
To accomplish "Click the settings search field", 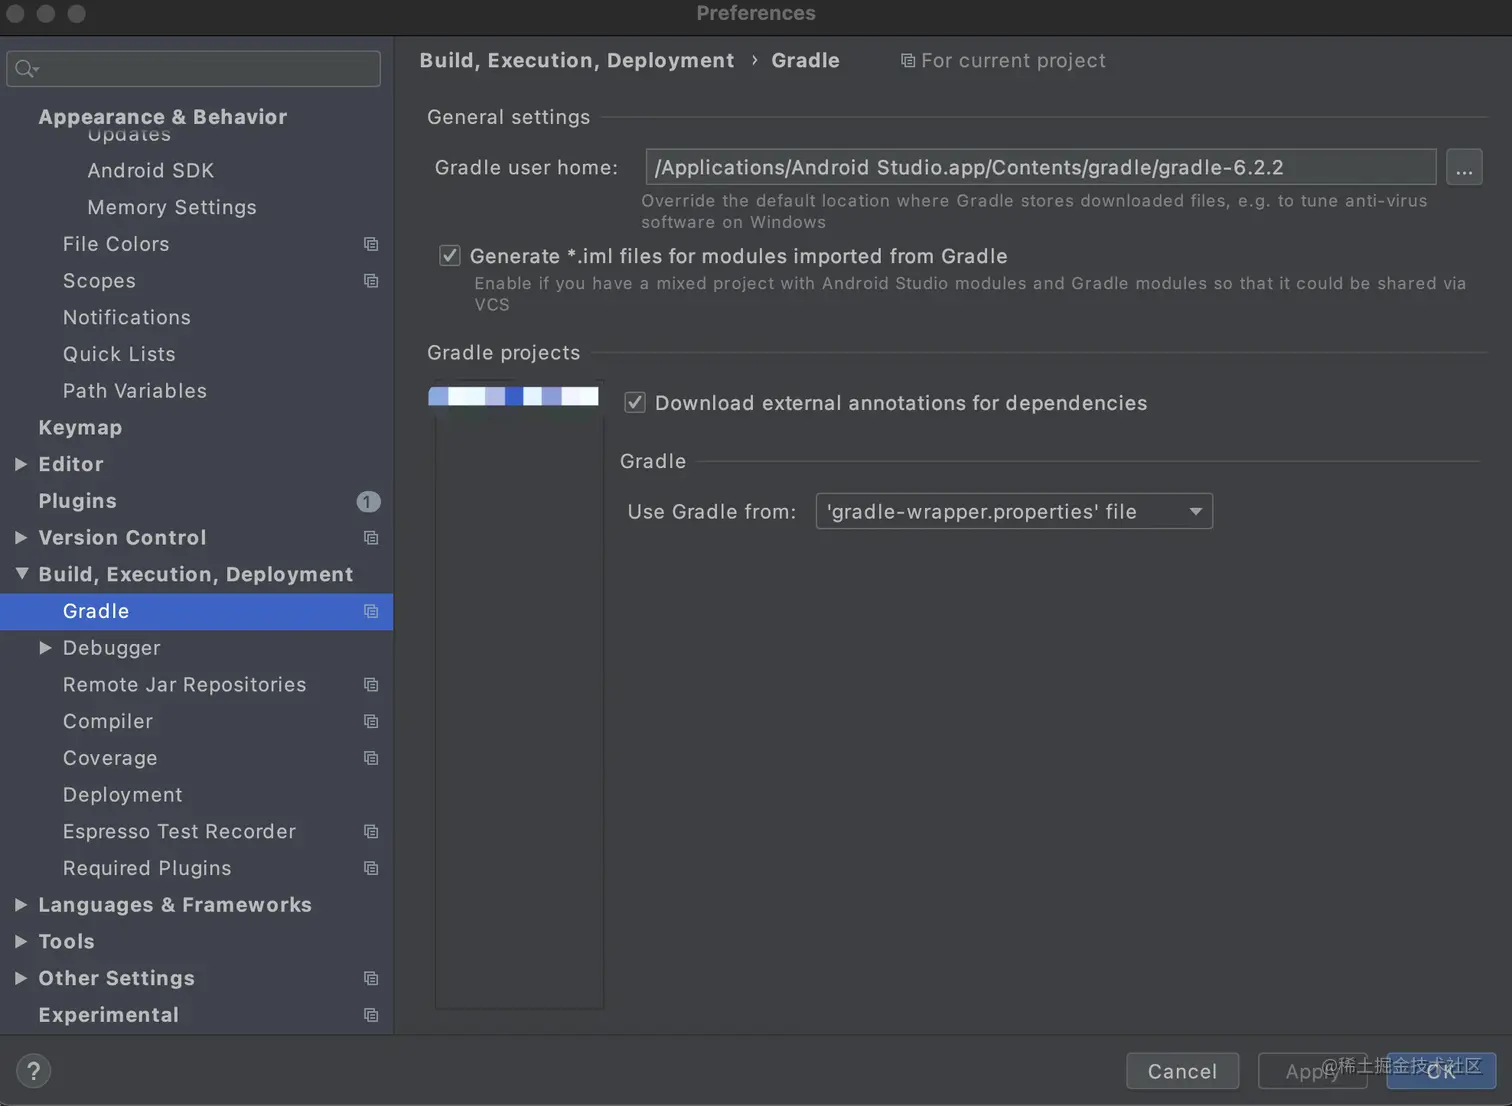I will (194, 68).
